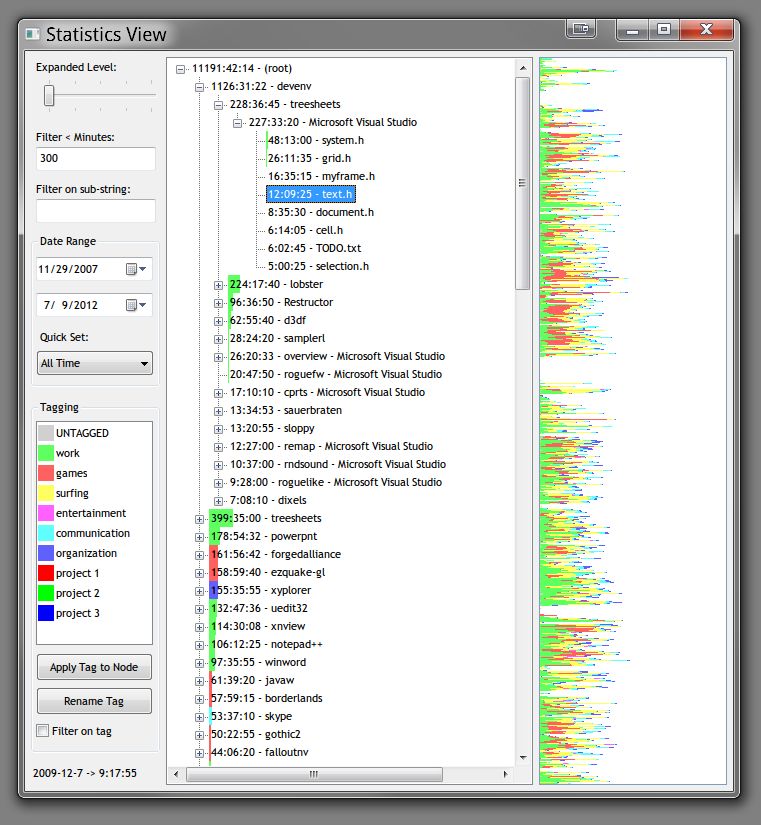Image resolution: width=761 pixels, height=825 pixels.
Task: Open the Quick Set 'All Time' dropdown
Action: click(x=94, y=363)
